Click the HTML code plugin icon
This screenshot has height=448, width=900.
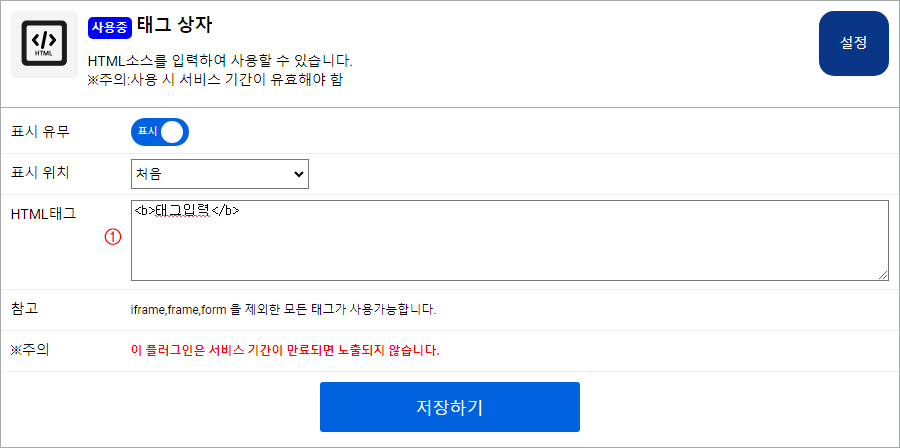point(44,44)
